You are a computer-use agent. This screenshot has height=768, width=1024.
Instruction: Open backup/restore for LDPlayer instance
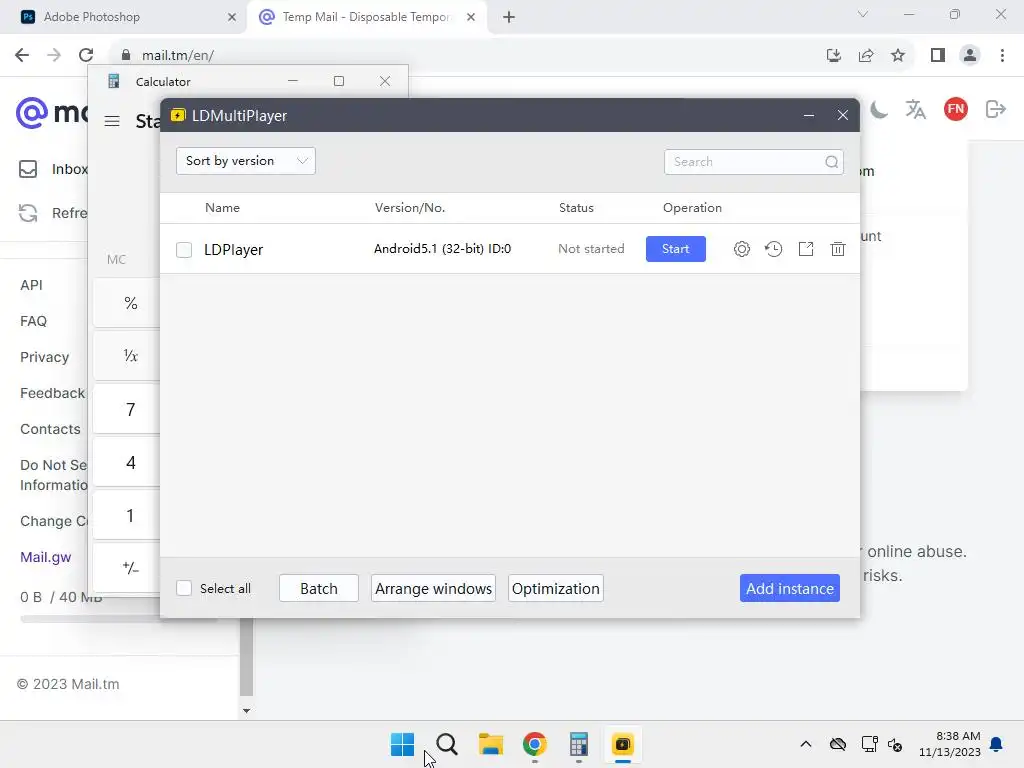[x=773, y=249]
